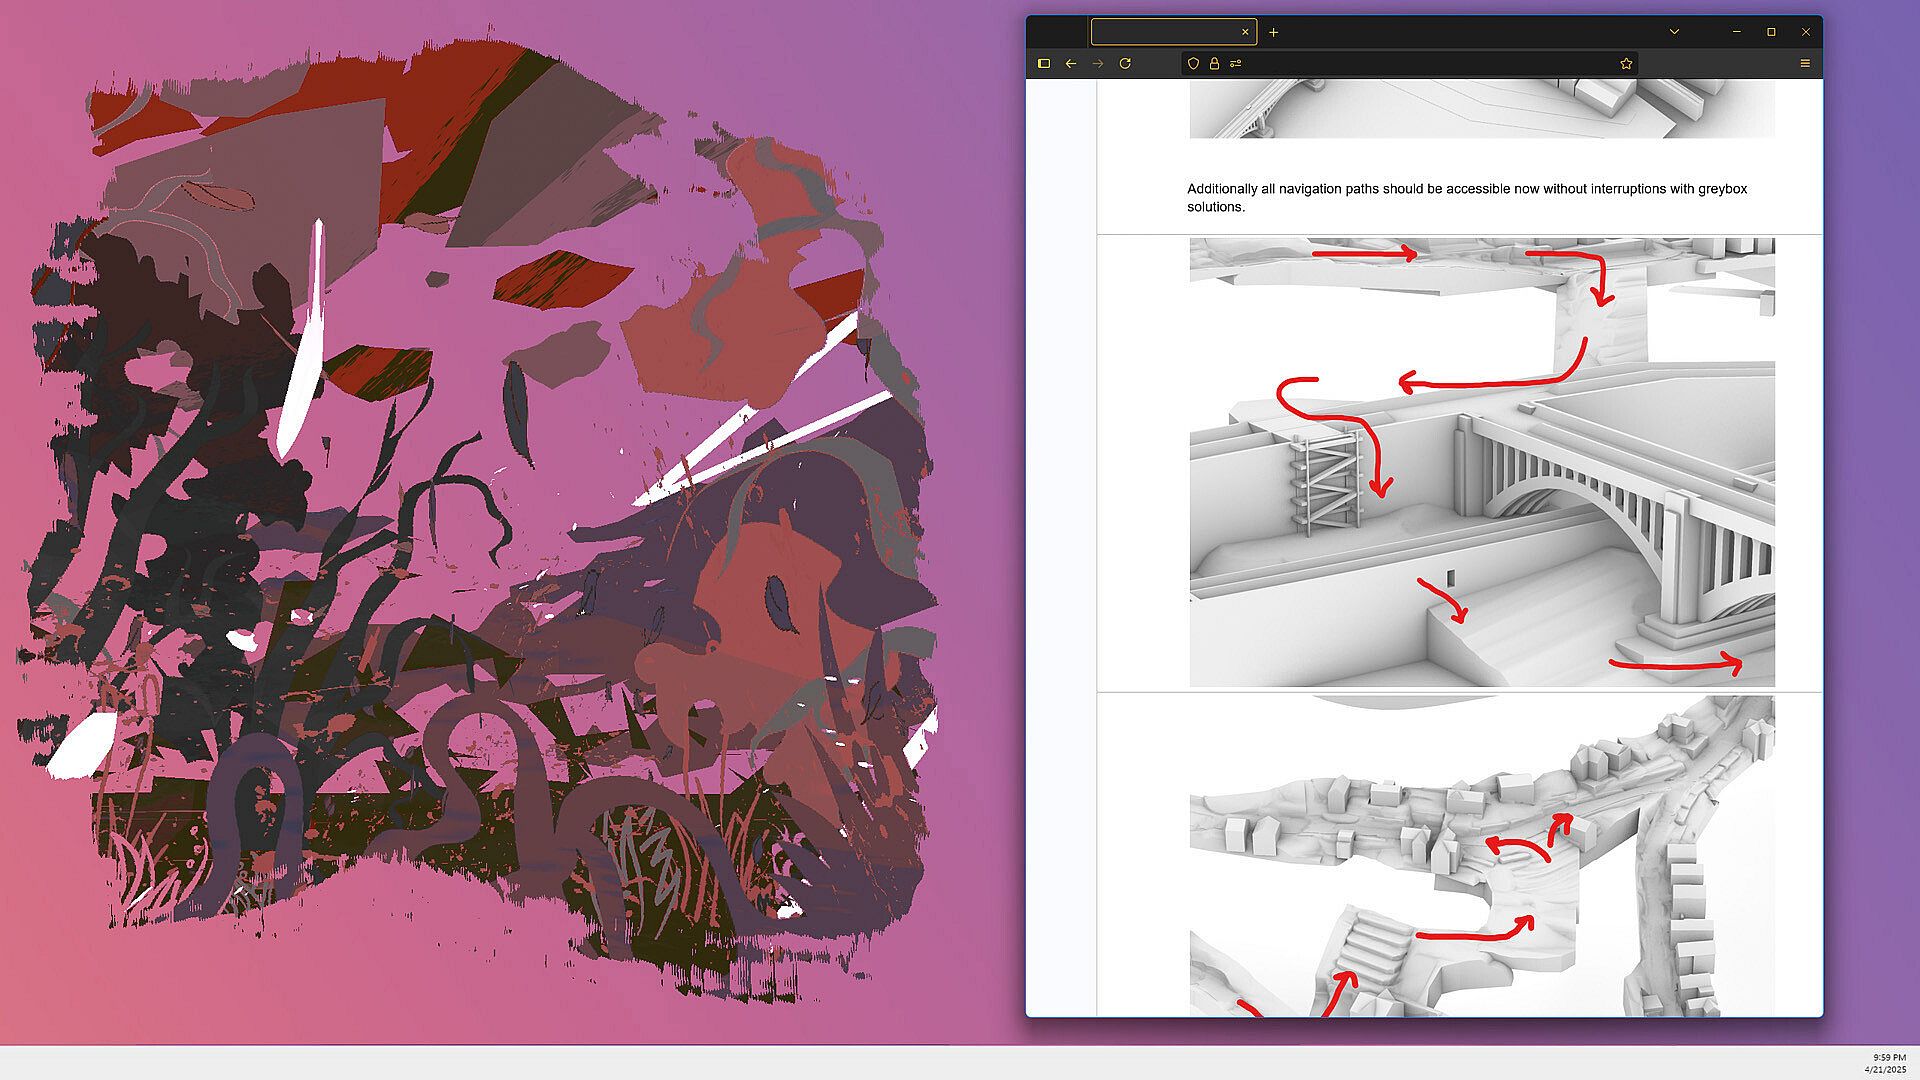Select the active browser tab

point(1165,32)
